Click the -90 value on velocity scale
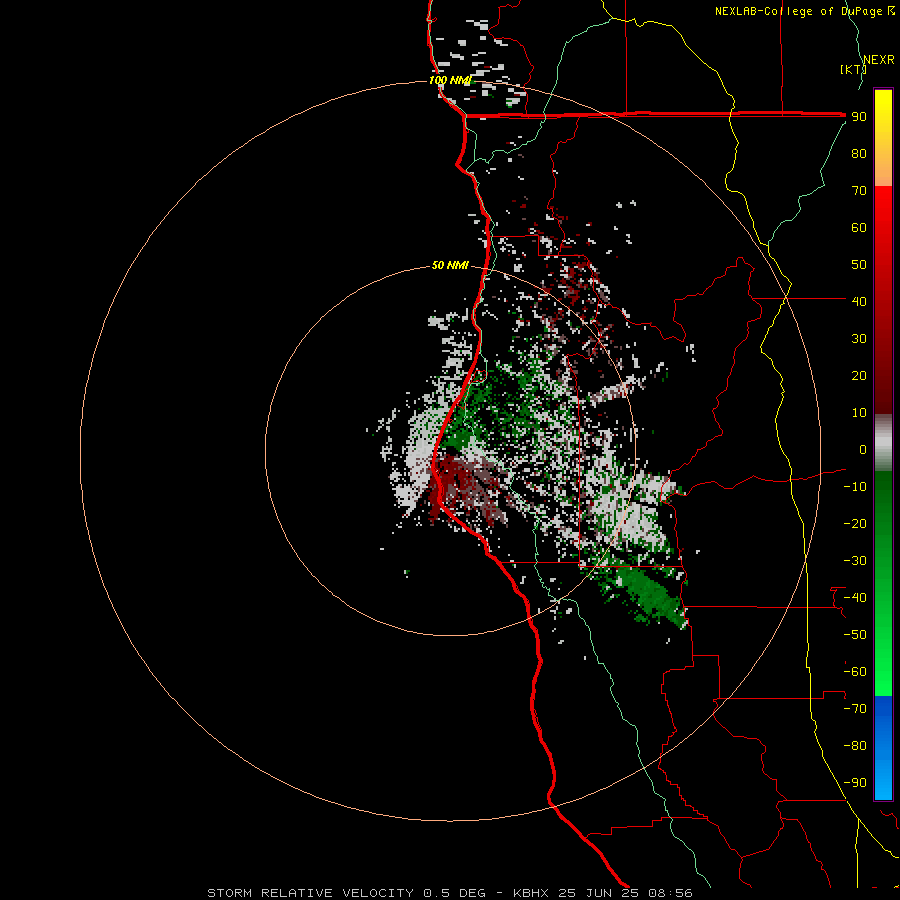The image size is (900, 900). [855, 783]
